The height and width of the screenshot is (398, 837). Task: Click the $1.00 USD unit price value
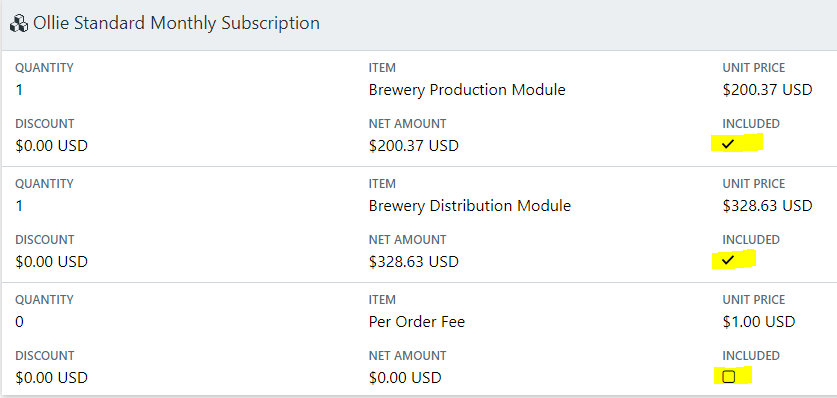(x=759, y=322)
